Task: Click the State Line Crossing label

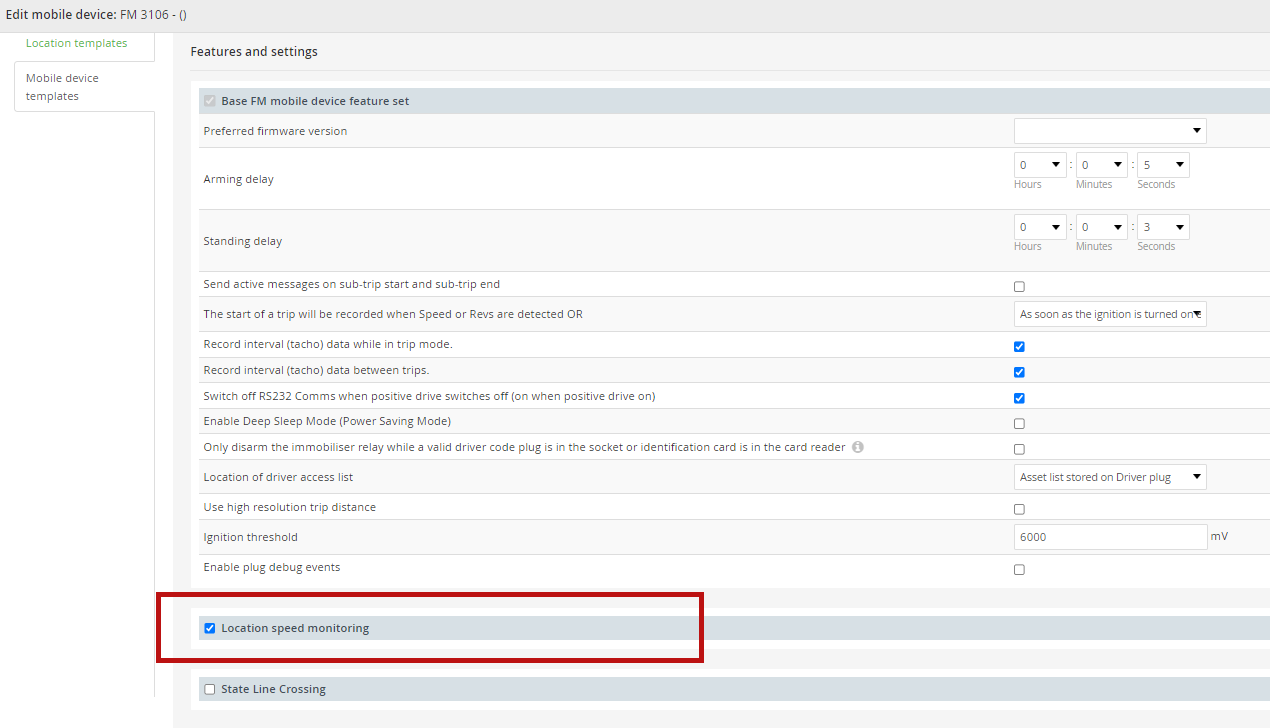Action: [273, 689]
